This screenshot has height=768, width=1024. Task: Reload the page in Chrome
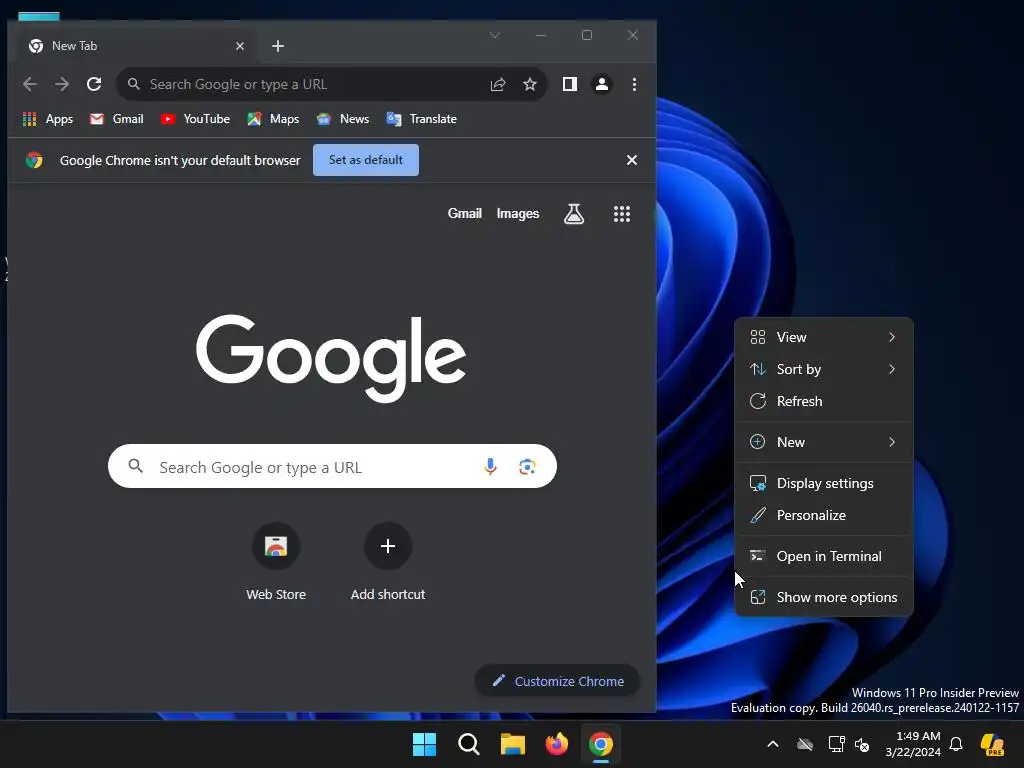[x=94, y=84]
